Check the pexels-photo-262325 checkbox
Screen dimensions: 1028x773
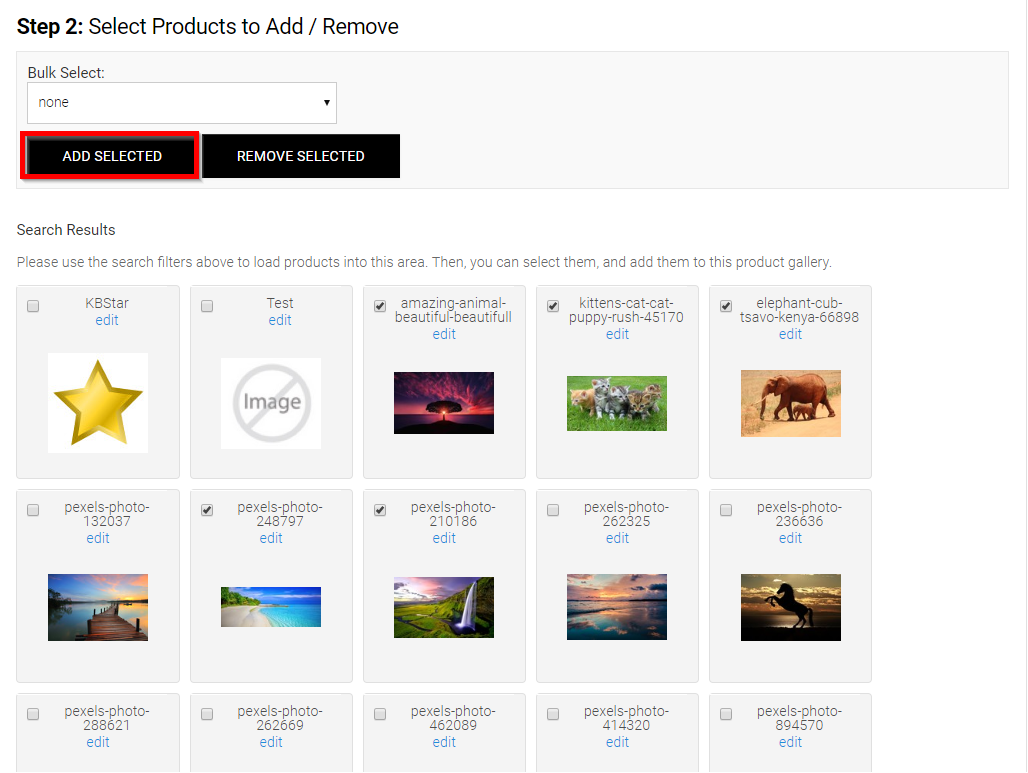click(552, 510)
